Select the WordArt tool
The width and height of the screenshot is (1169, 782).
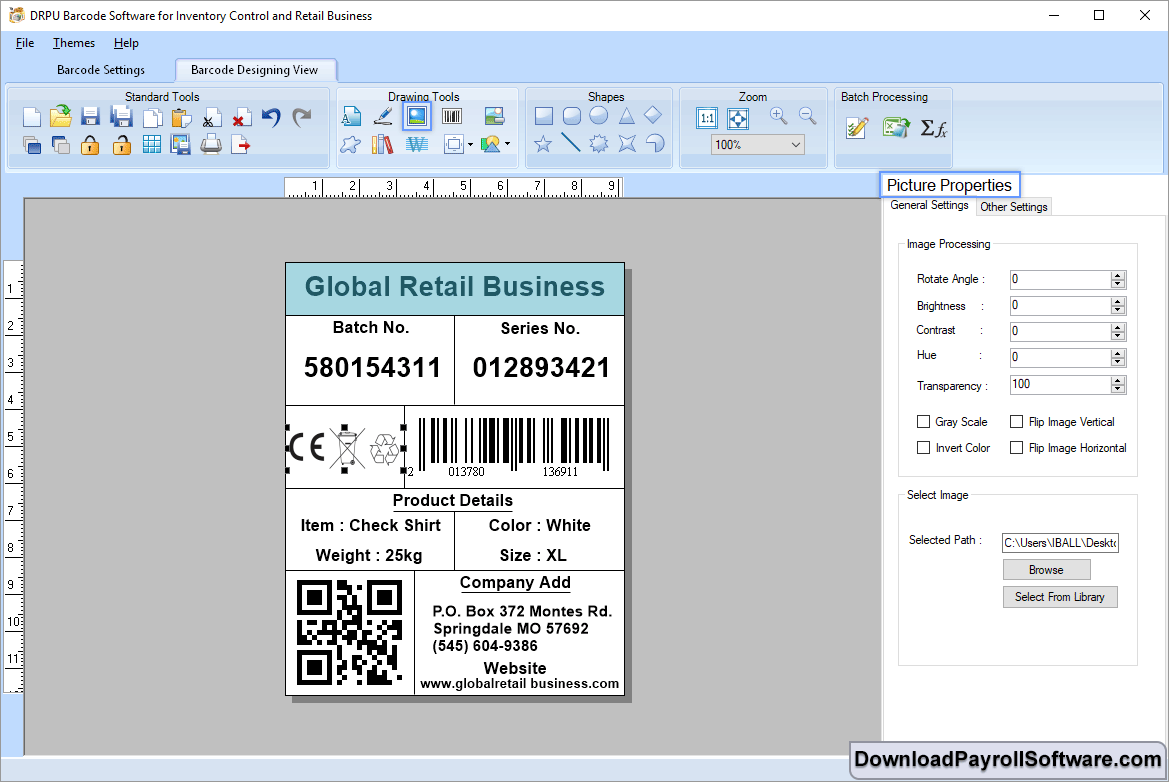[417, 144]
